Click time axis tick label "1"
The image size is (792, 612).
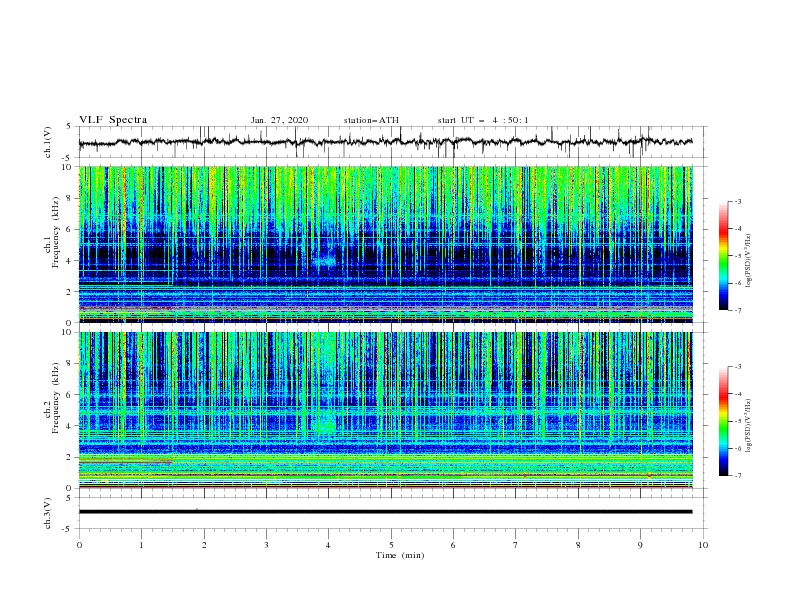coord(141,545)
